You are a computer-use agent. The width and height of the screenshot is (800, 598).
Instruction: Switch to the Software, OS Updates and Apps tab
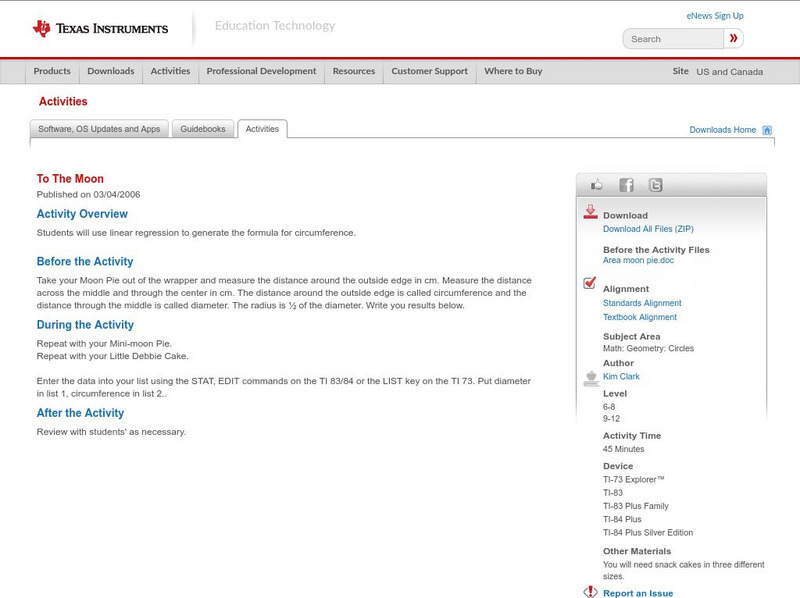pos(97,128)
